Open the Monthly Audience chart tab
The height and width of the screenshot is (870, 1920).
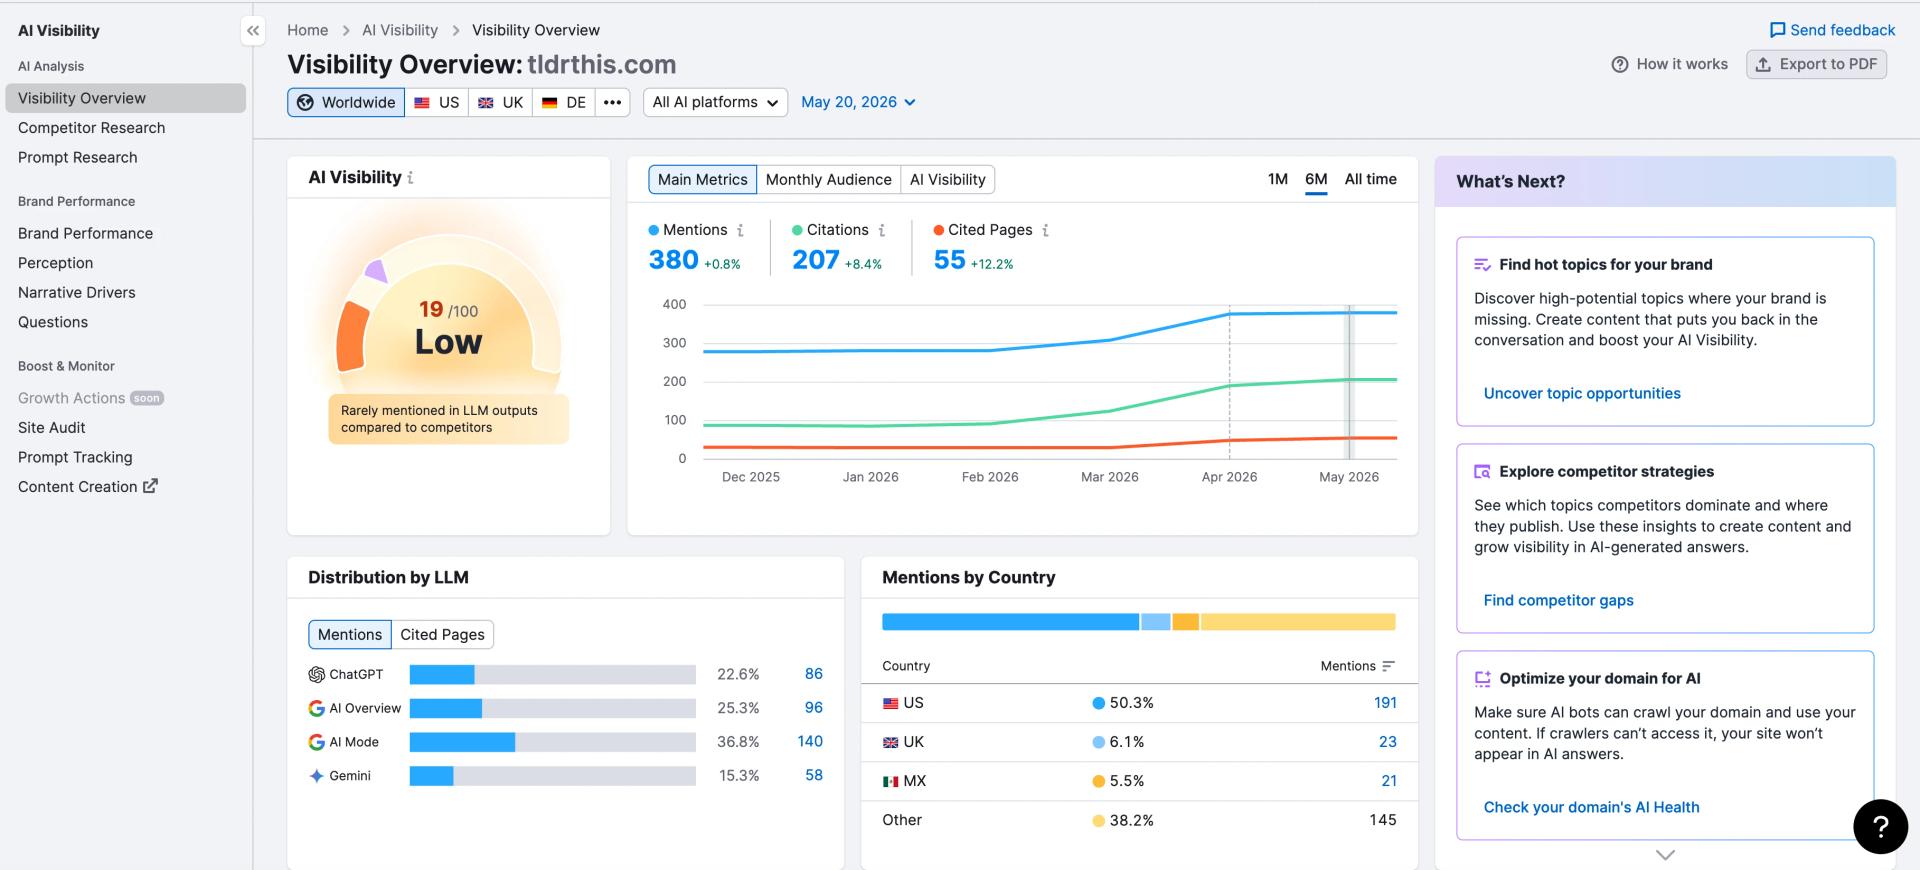(829, 179)
